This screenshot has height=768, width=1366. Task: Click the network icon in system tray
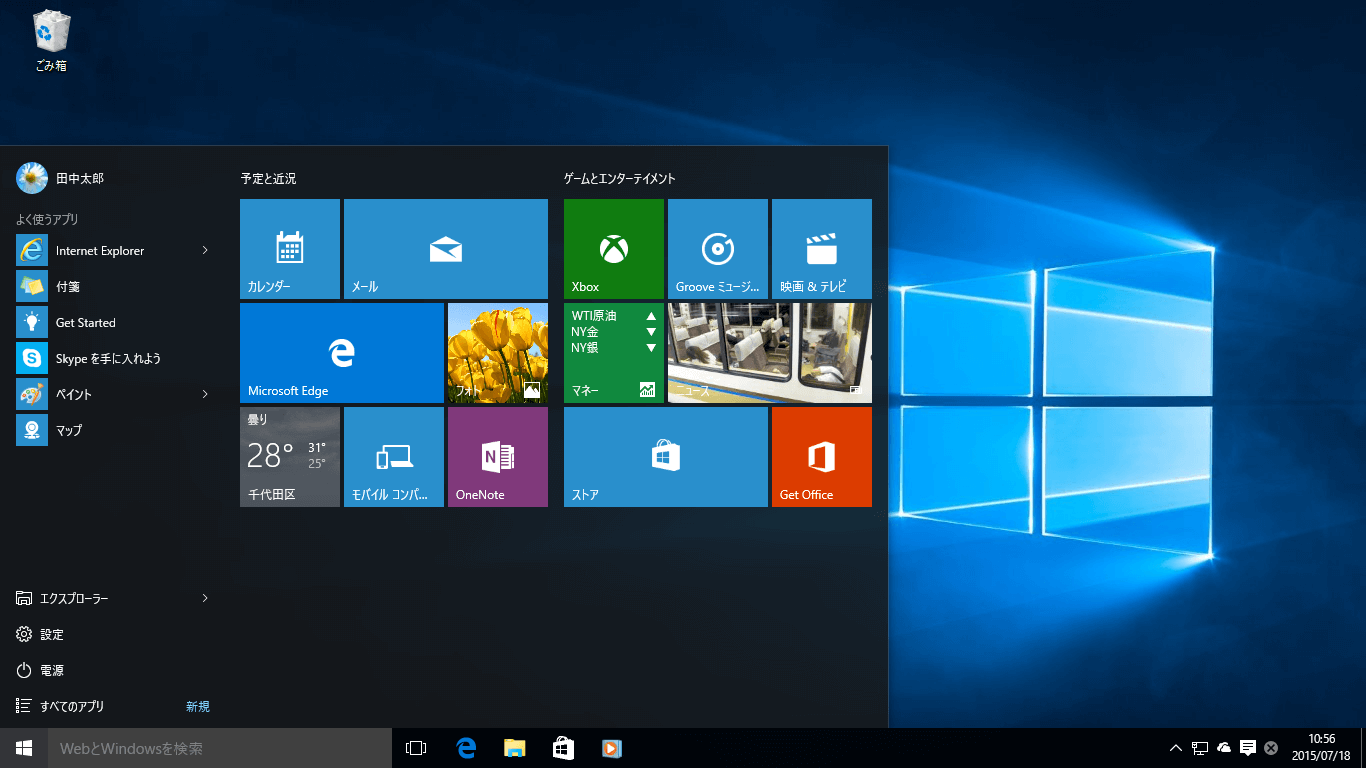(x=1200, y=748)
